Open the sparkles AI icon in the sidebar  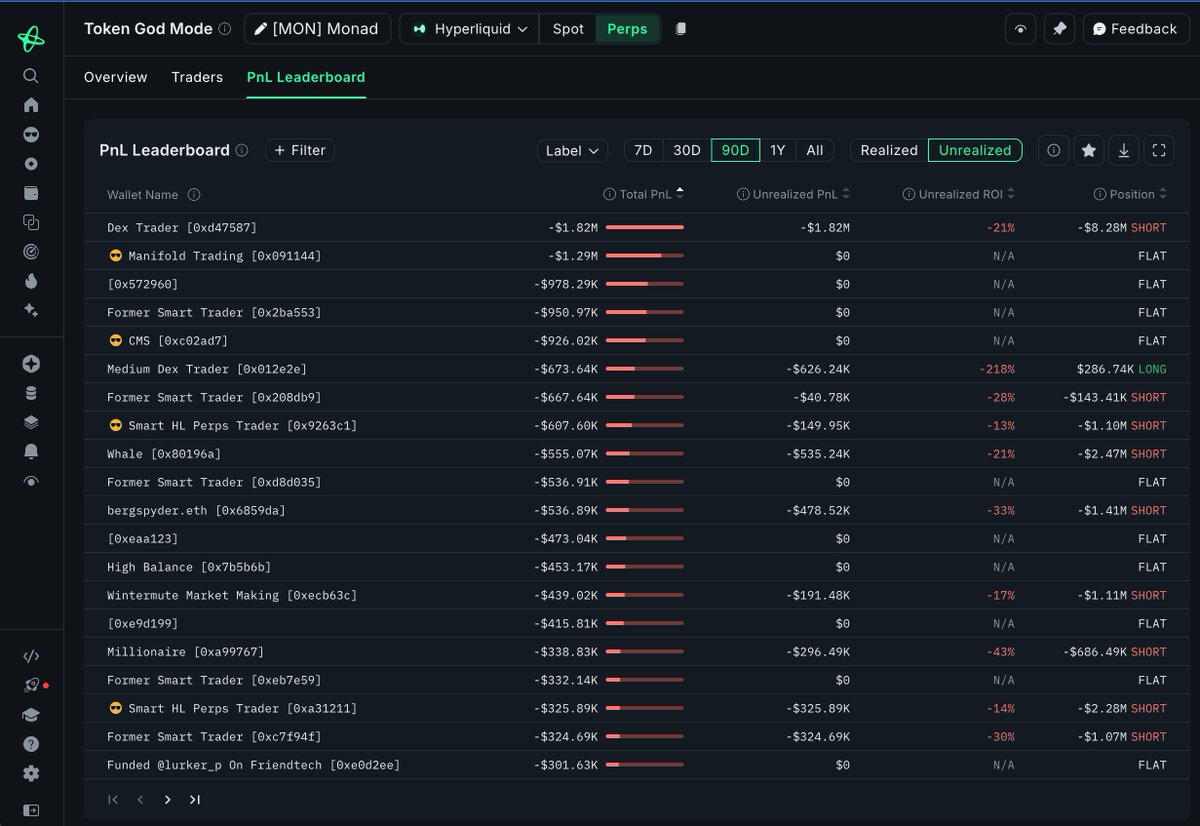click(x=31, y=310)
